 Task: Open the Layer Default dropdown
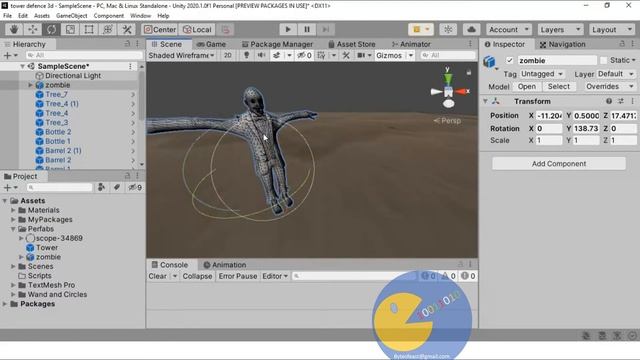coord(616,74)
